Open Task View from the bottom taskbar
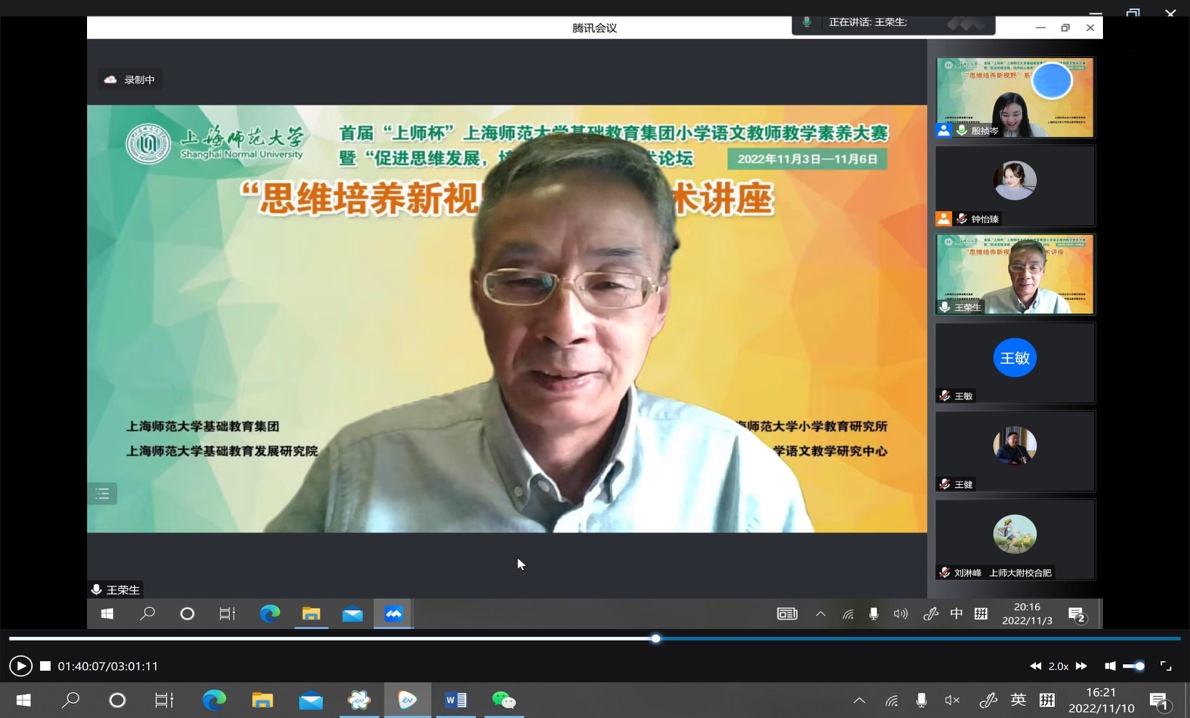The width and height of the screenshot is (1190, 718). click(165, 700)
